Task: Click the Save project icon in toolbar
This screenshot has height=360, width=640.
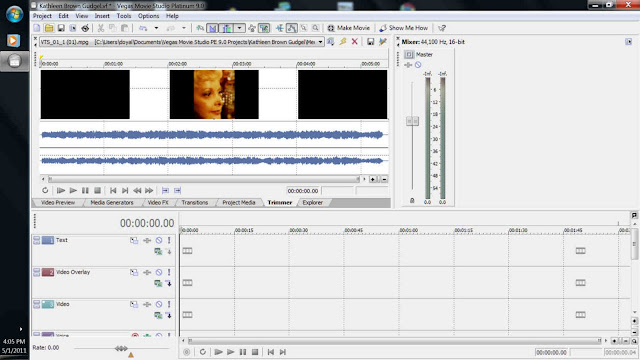Action: point(61,28)
